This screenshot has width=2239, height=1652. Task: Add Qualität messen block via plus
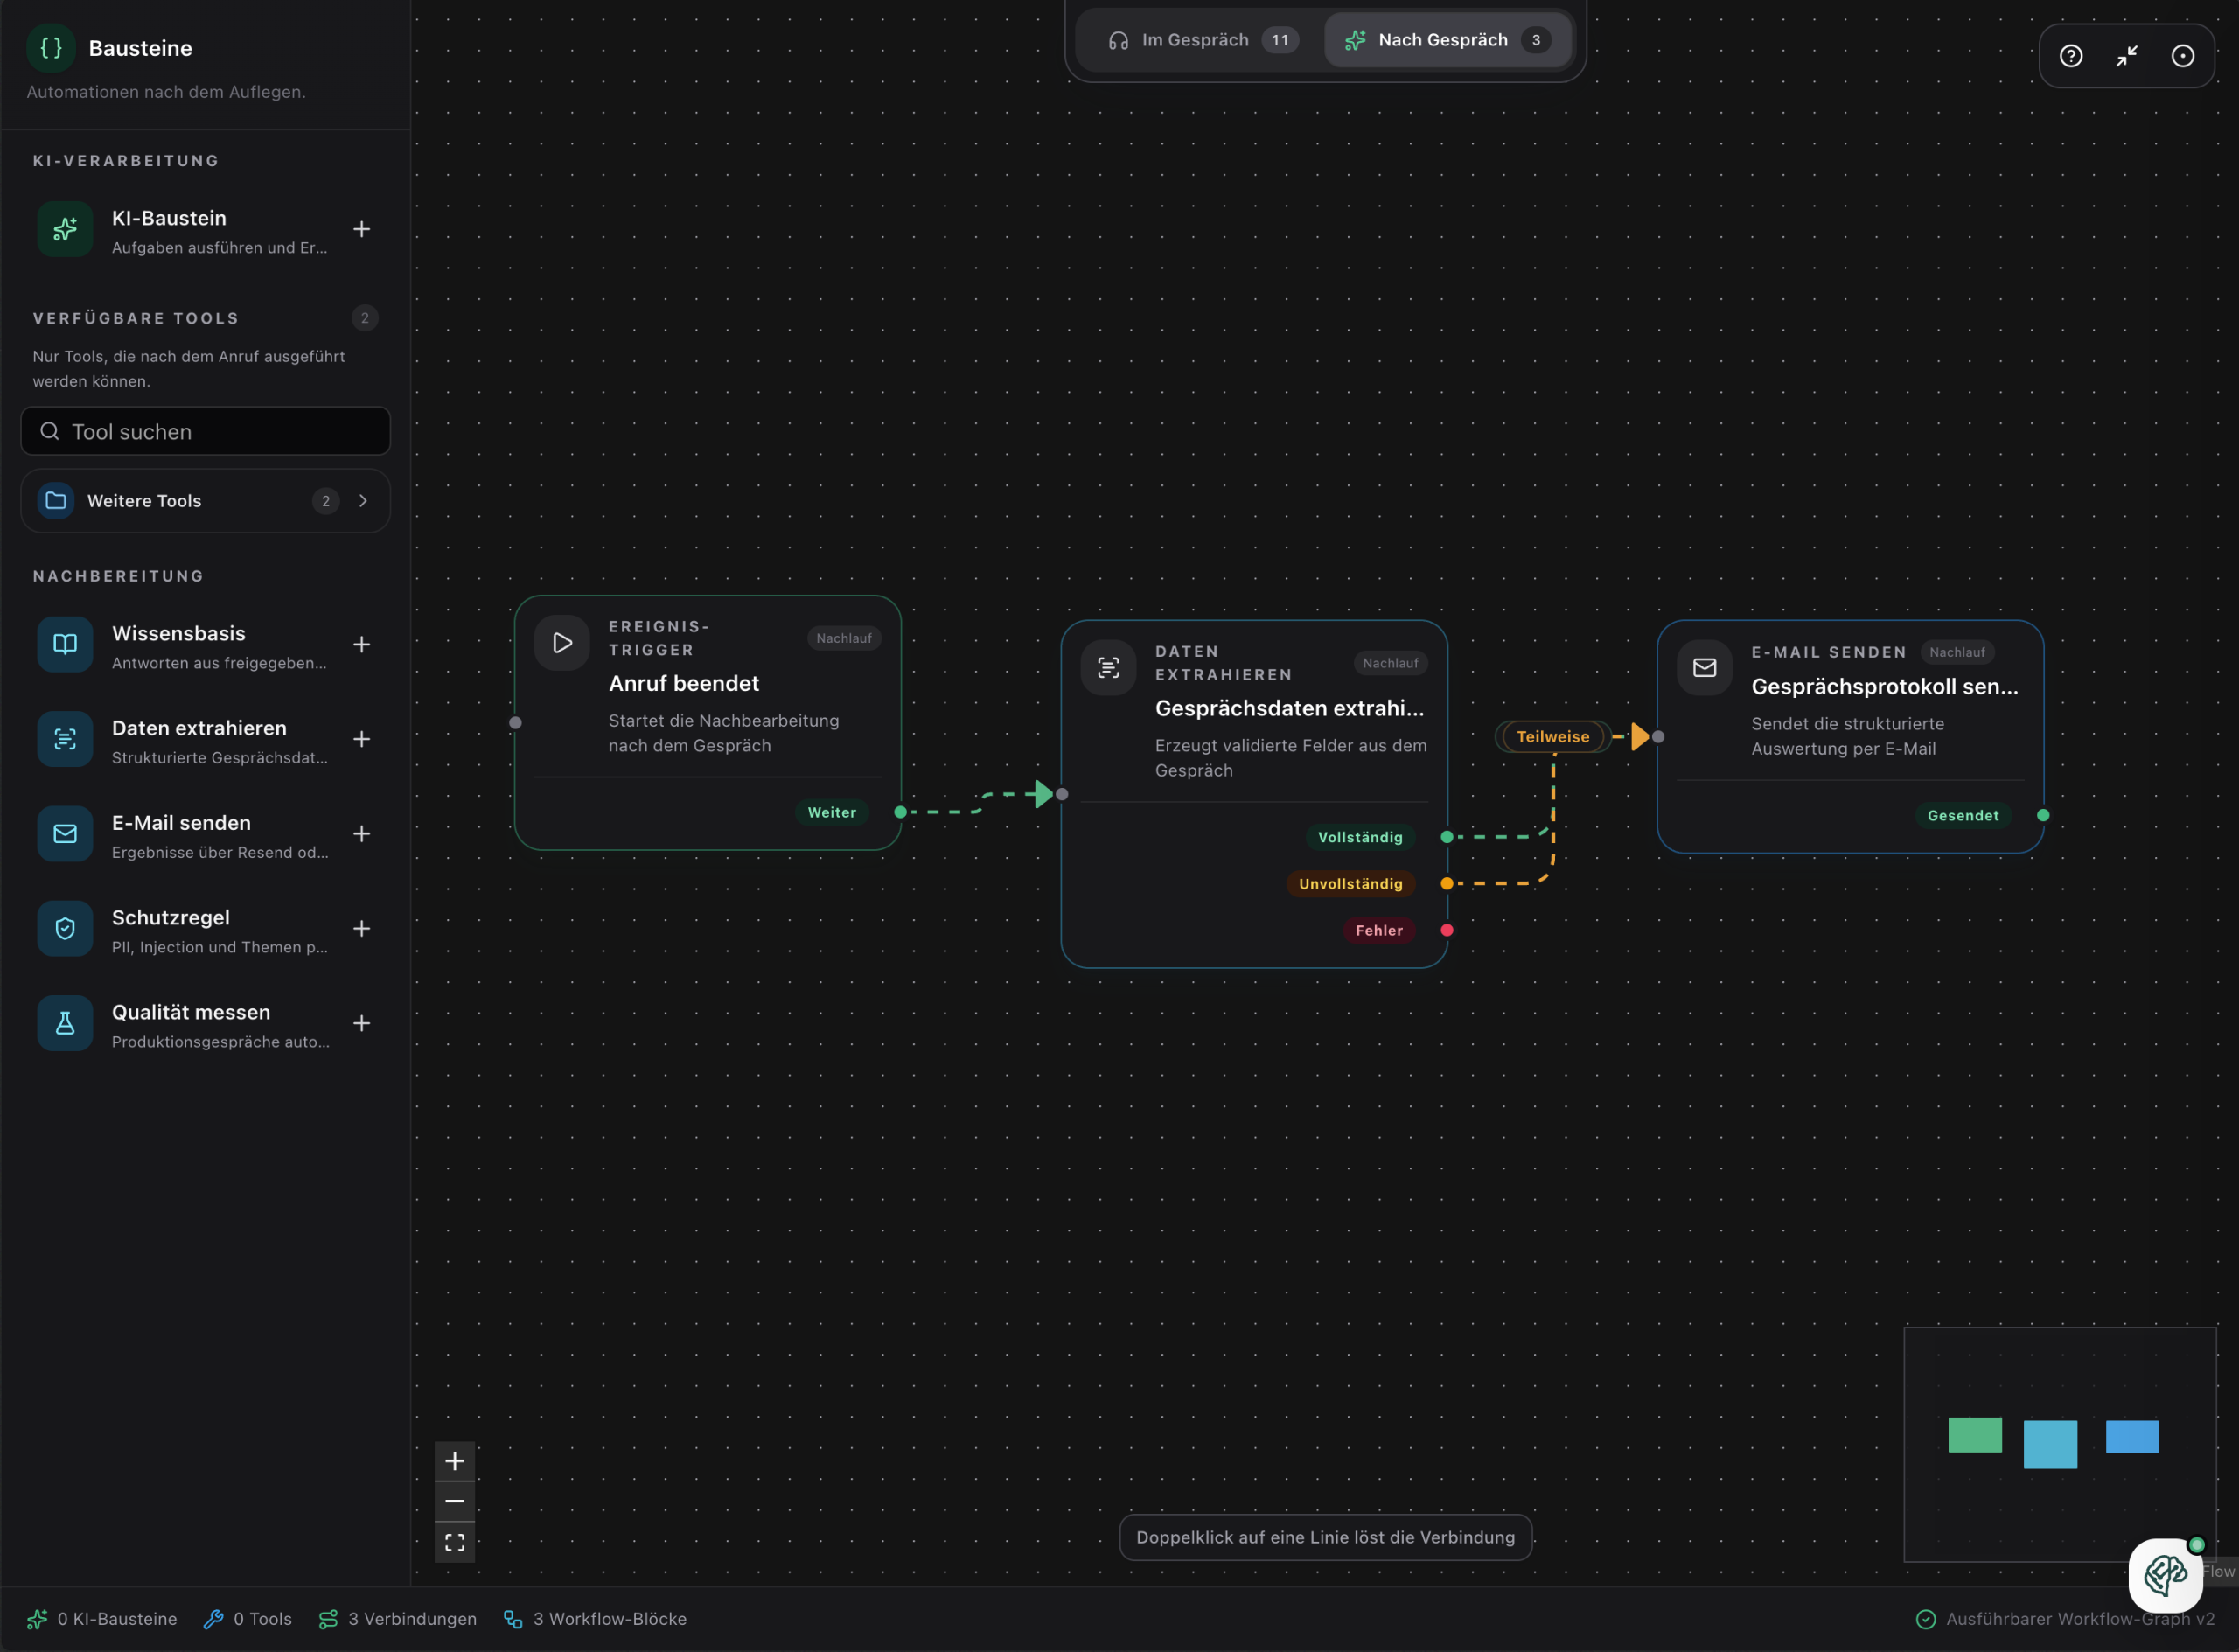point(362,1023)
